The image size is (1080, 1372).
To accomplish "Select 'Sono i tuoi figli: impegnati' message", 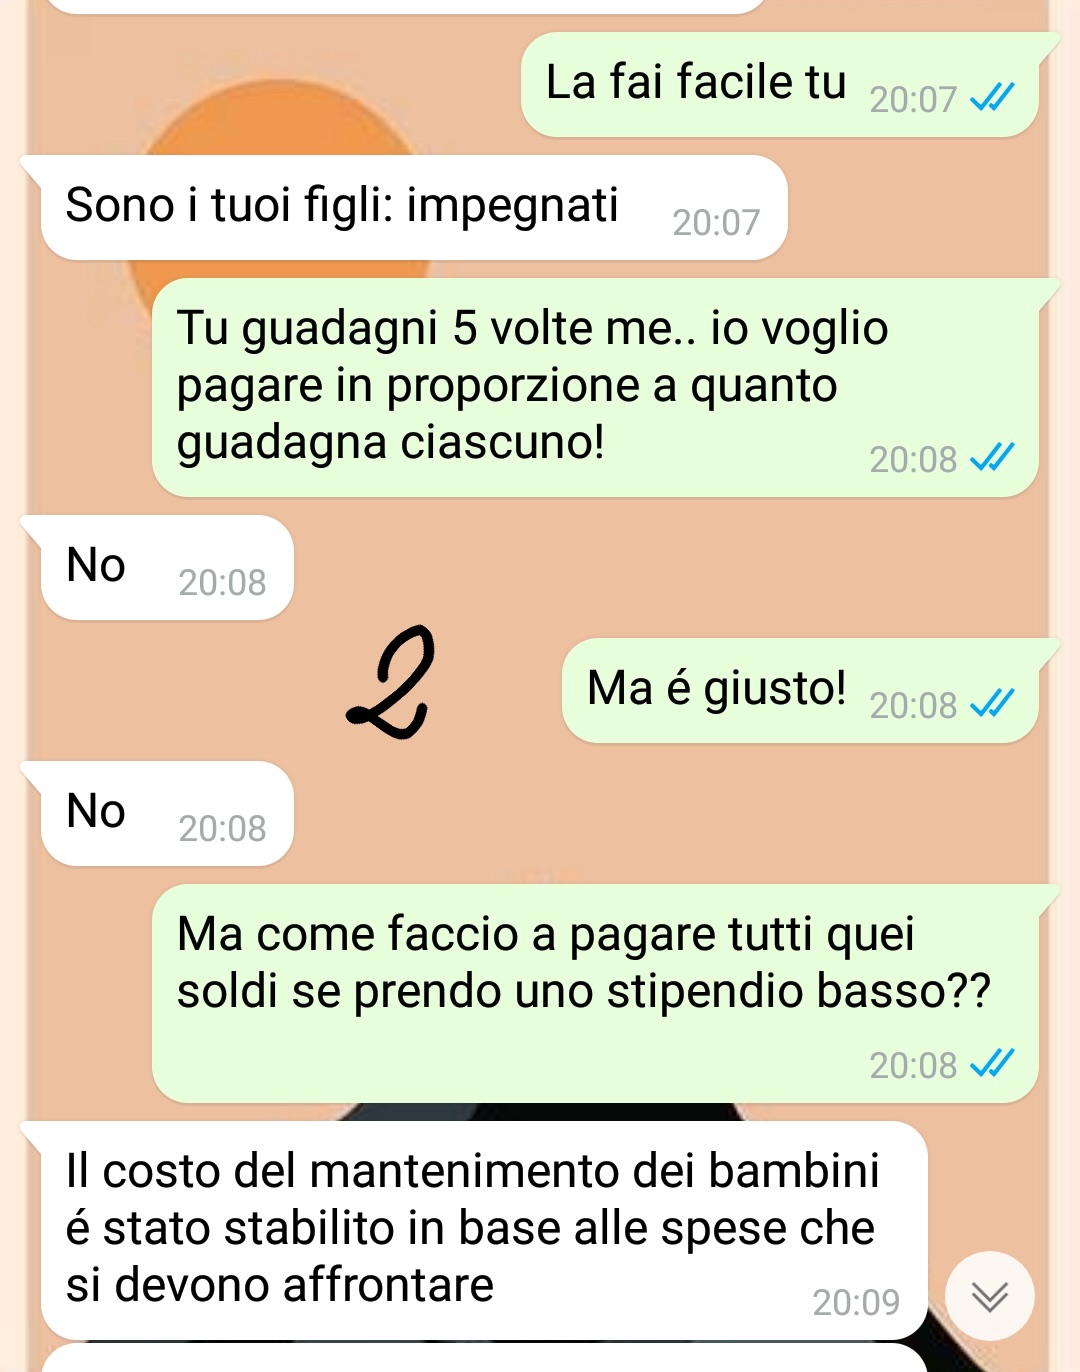I will tap(414, 207).
